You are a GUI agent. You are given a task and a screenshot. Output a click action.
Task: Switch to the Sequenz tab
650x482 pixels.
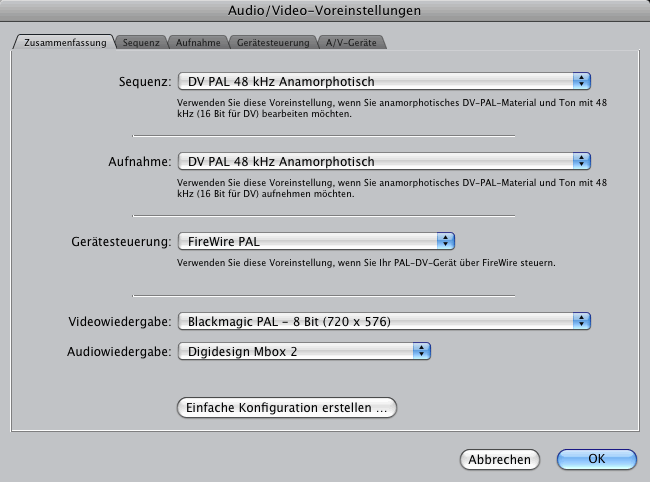141,42
